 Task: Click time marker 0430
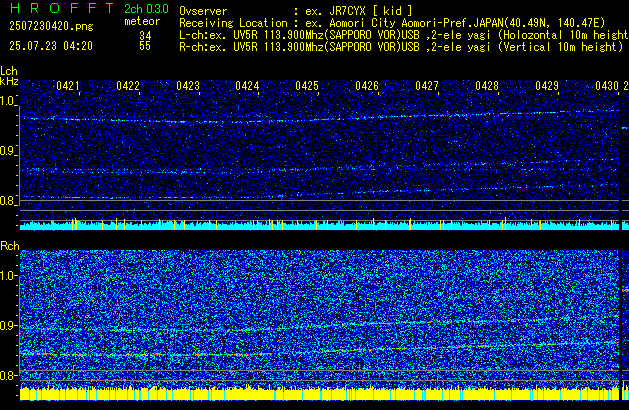tap(607, 86)
